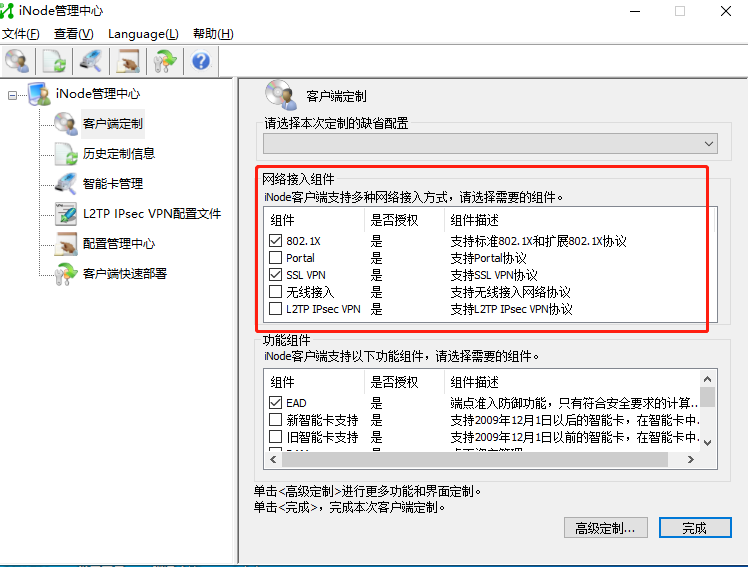Click the blue help question mark icon
This screenshot has height=567, width=748.
[201, 61]
